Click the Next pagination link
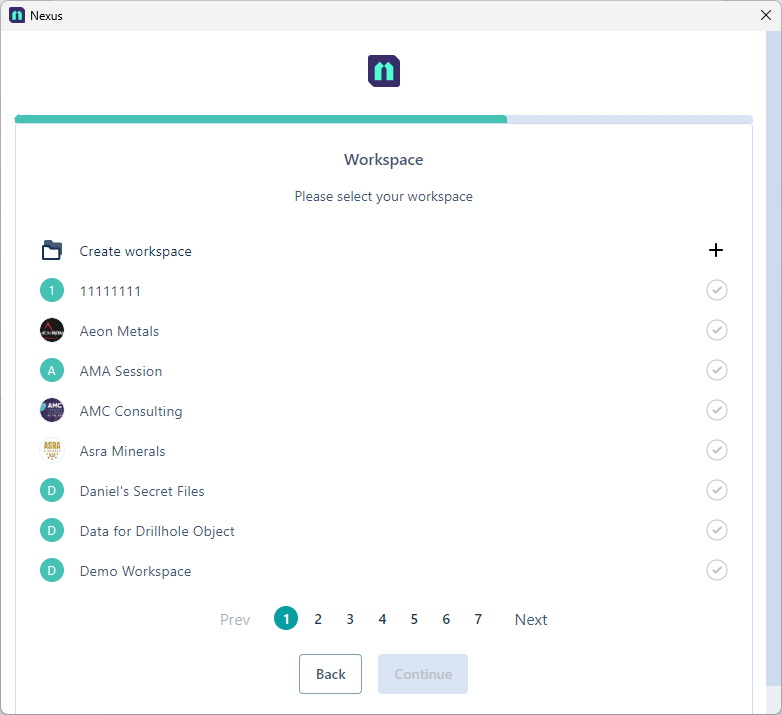This screenshot has width=782, height=715. pos(531,620)
